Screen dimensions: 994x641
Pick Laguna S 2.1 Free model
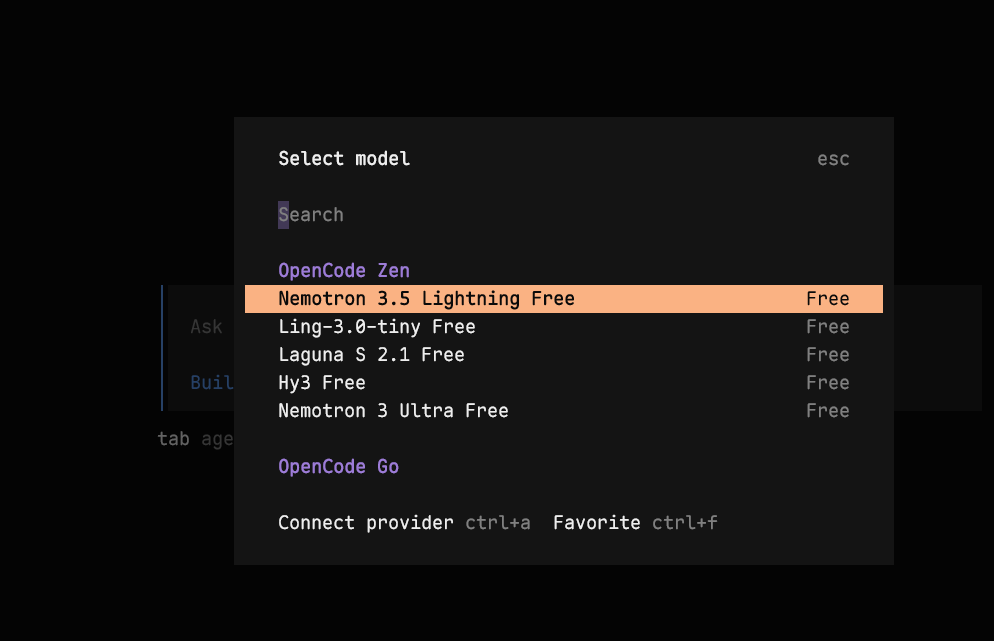click(564, 354)
